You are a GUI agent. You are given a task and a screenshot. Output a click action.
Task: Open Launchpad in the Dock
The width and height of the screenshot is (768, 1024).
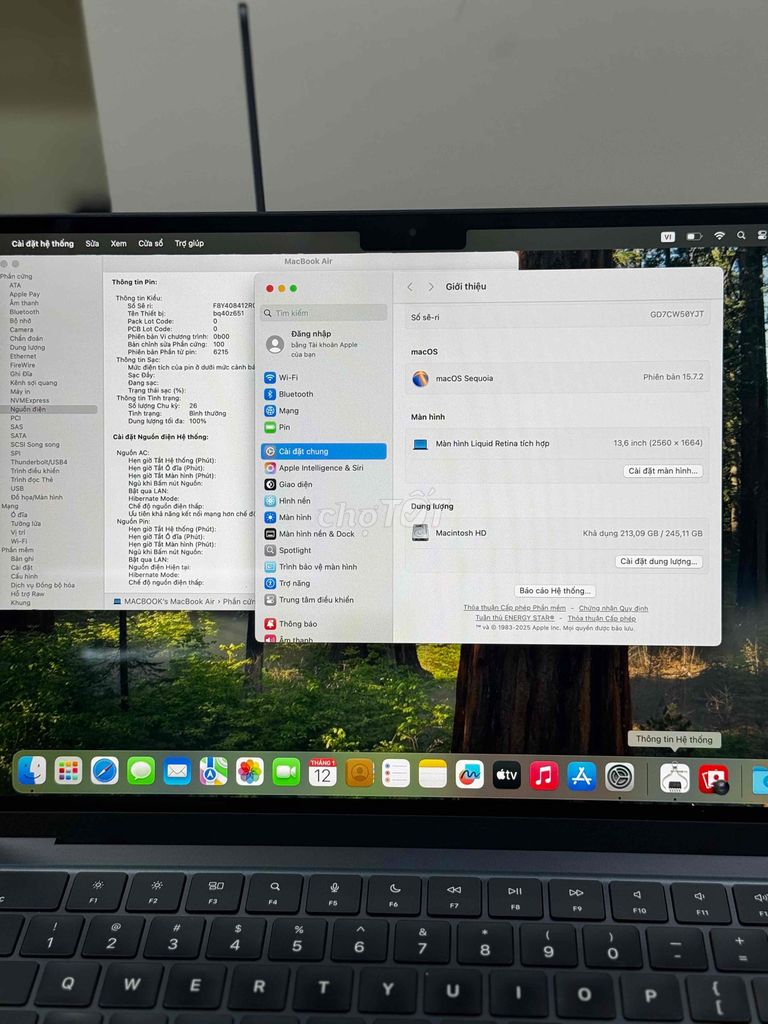click(68, 771)
